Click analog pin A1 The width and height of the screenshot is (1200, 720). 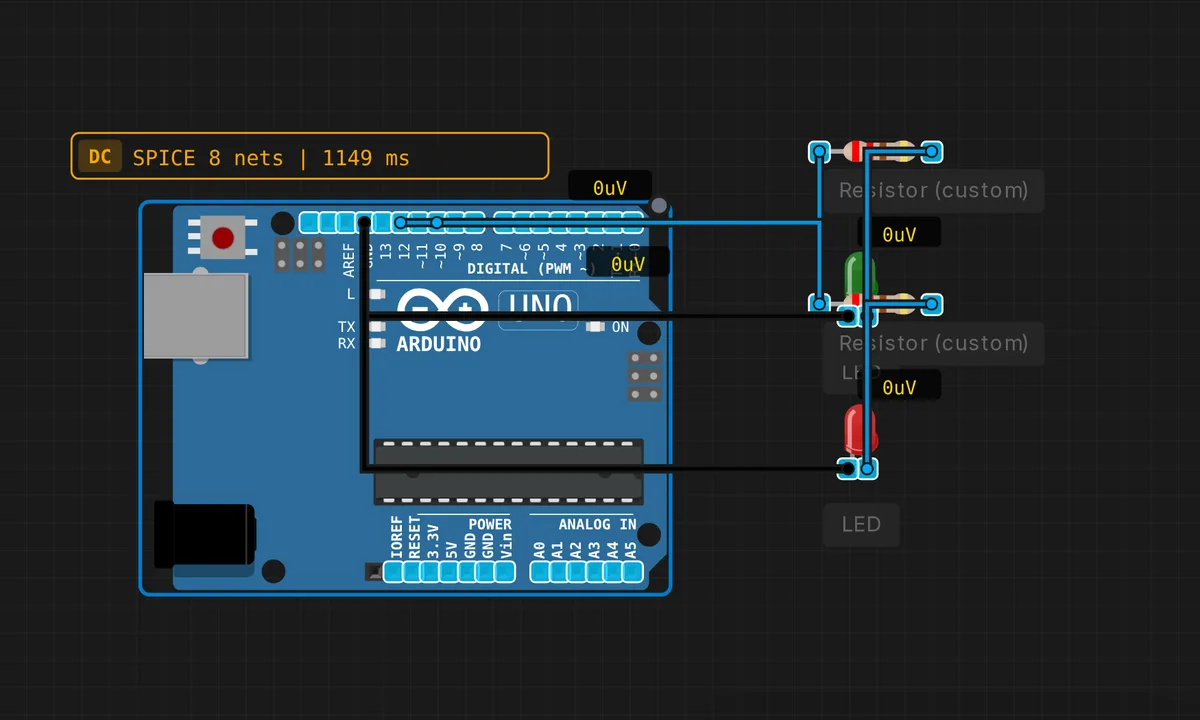558,572
